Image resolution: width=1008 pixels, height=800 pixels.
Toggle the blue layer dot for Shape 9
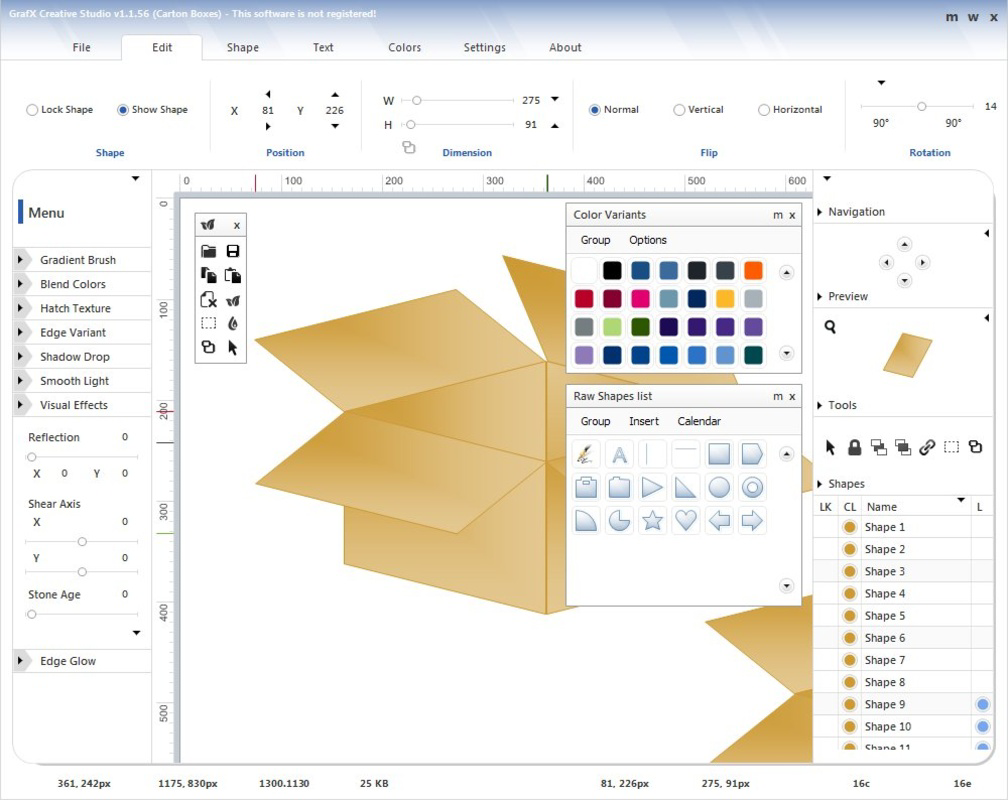(982, 704)
